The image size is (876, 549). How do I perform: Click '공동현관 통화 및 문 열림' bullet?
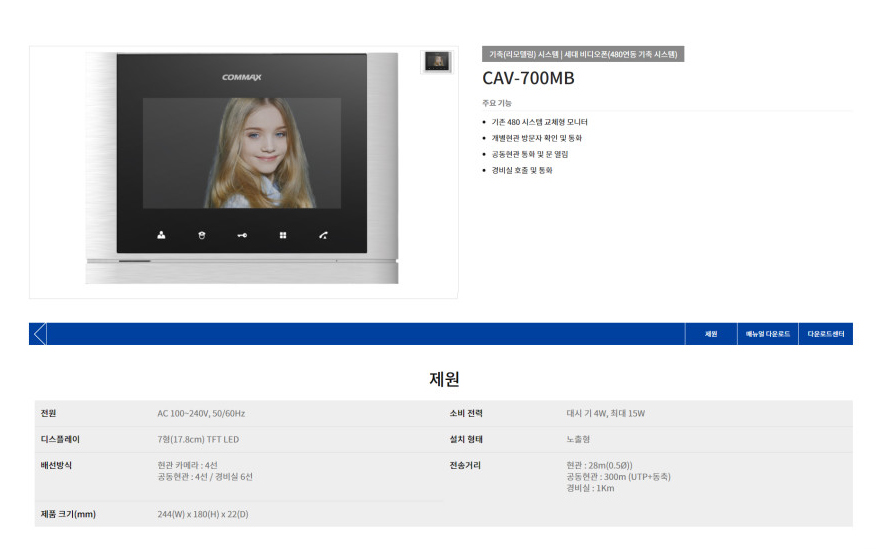[x=530, y=154]
